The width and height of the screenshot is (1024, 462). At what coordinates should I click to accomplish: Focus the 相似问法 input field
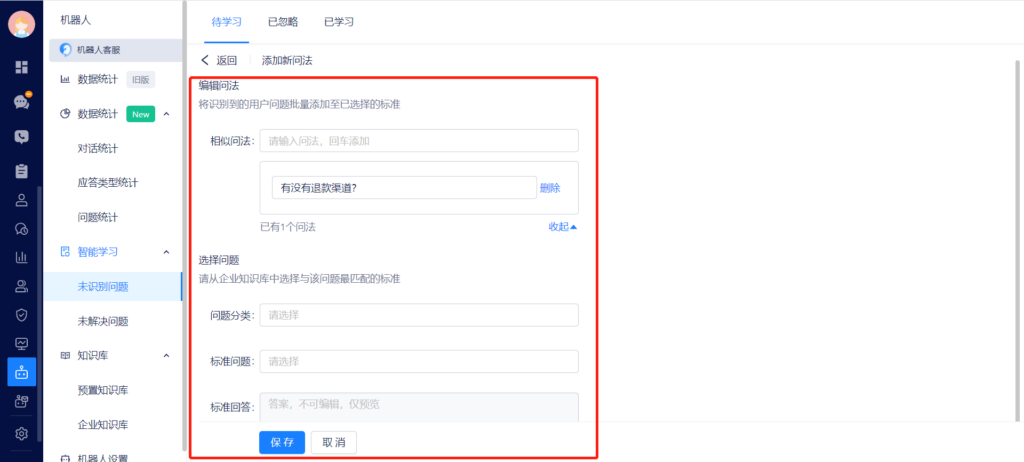point(419,140)
